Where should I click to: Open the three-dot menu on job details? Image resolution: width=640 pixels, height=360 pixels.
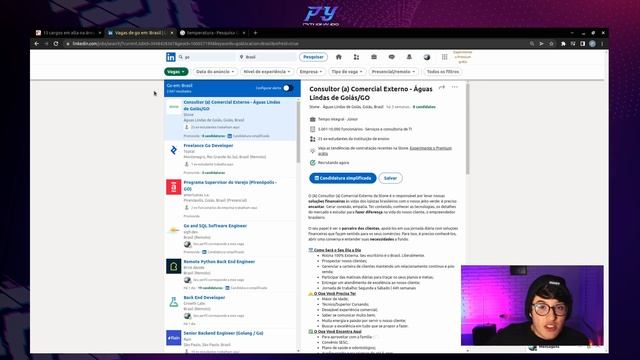click(455, 87)
